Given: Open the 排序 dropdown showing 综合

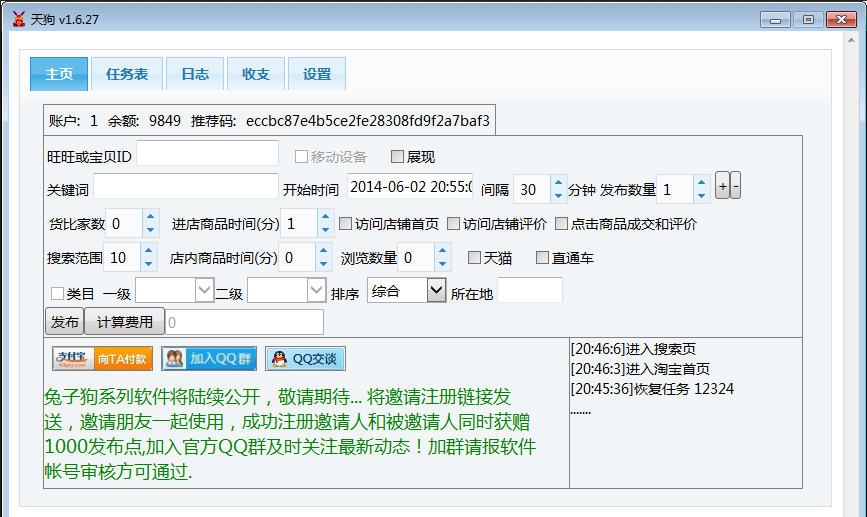Looking at the screenshot, I should pyautogui.click(x=436, y=290).
